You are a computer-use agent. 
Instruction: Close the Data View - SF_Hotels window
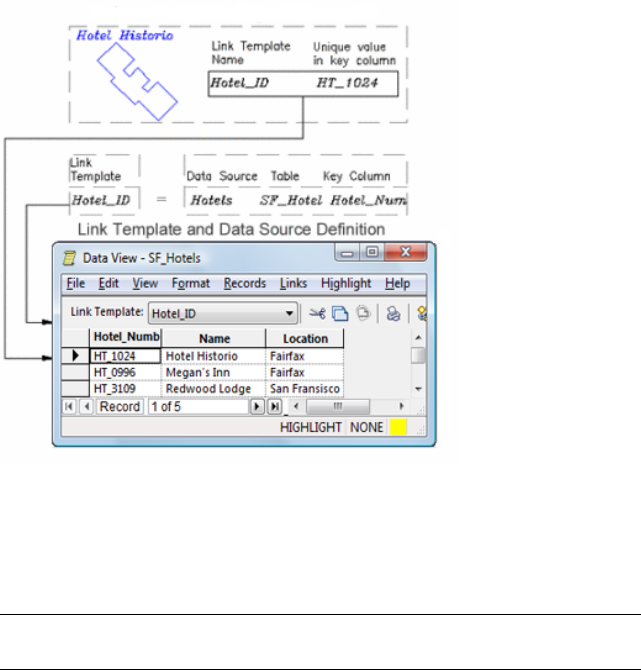coord(406,253)
